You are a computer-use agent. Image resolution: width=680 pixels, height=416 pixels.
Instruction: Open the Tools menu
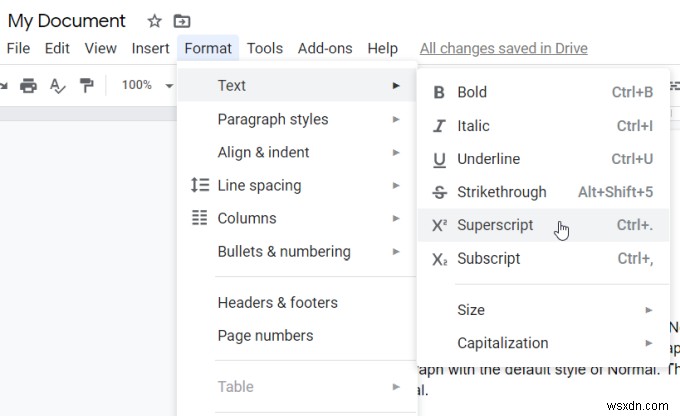point(264,48)
